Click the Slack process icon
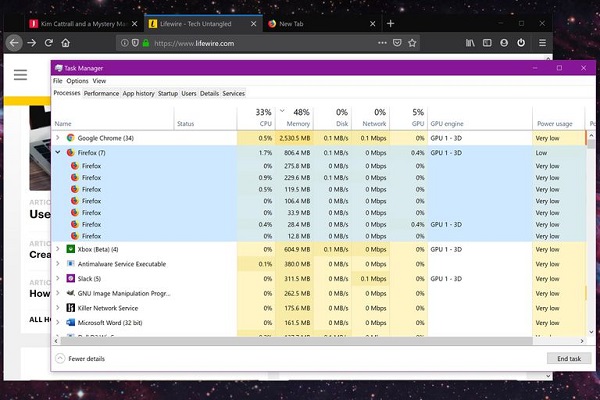Image resolution: width=600 pixels, height=400 pixels. pyautogui.click(x=70, y=278)
